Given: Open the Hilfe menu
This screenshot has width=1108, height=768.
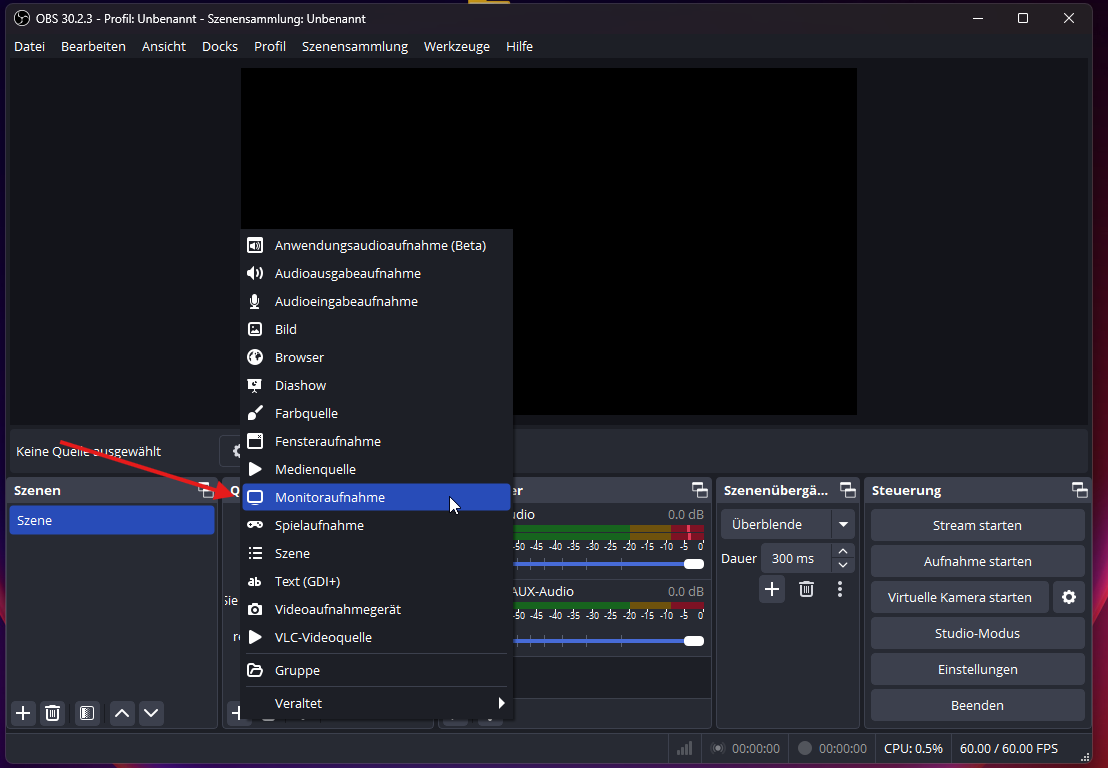Looking at the screenshot, I should tap(519, 47).
